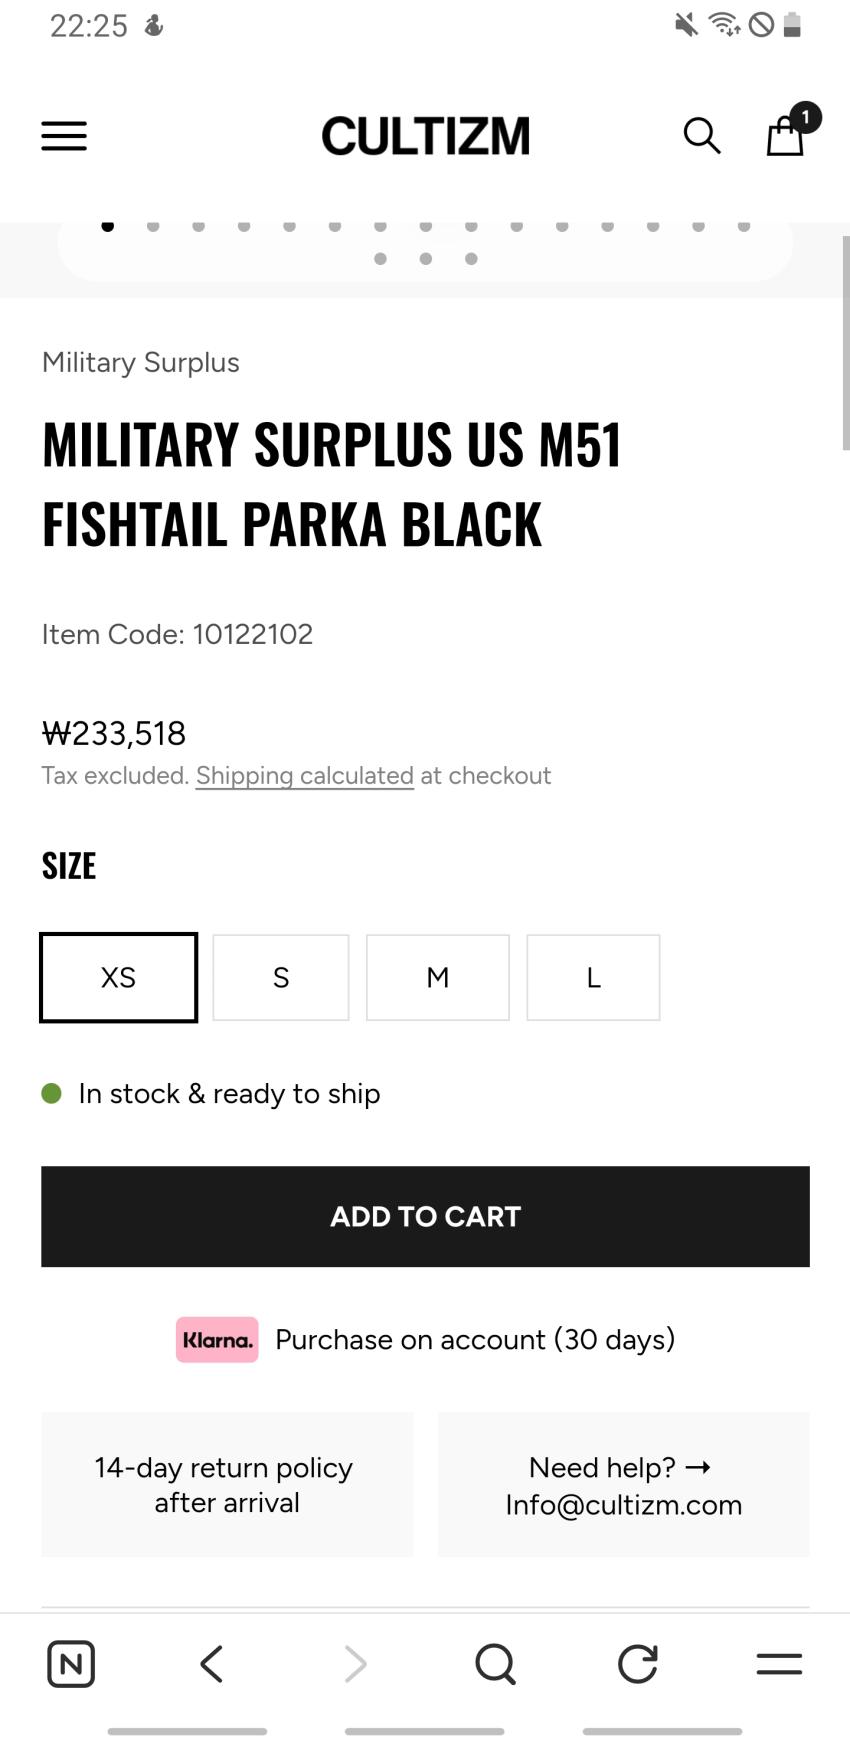Tap browser bottom bar search icon

pos(495,1664)
